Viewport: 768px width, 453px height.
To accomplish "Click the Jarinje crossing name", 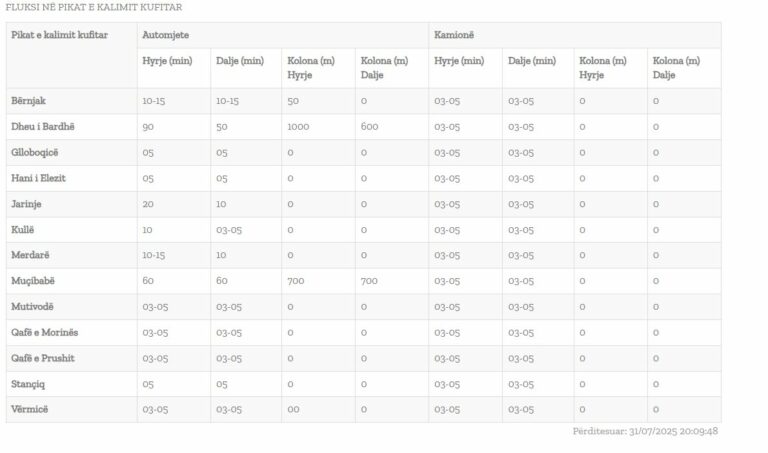I will tap(26, 204).
